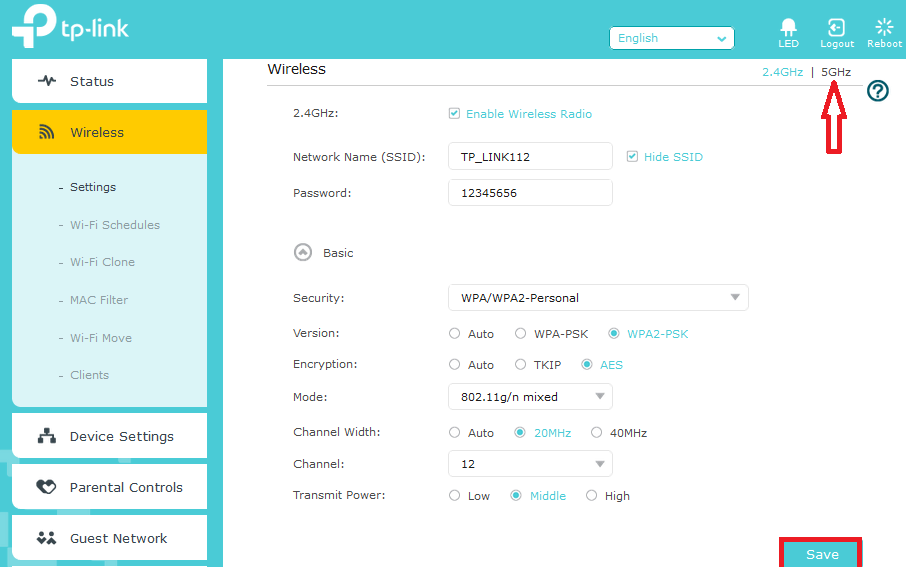Click the tp-link logo
The width and height of the screenshot is (906, 567).
click(x=70, y=26)
